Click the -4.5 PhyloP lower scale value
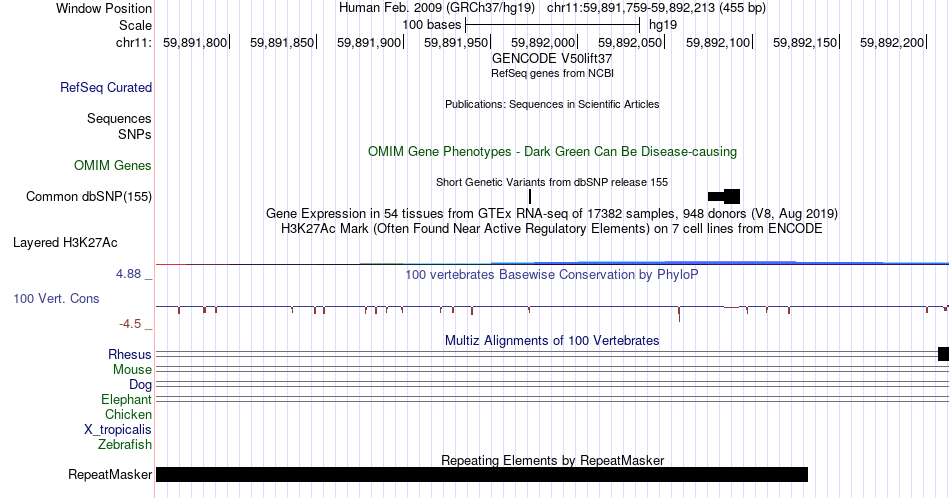Image resolution: width=950 pixels, height=498 pixels. point(130,324)
